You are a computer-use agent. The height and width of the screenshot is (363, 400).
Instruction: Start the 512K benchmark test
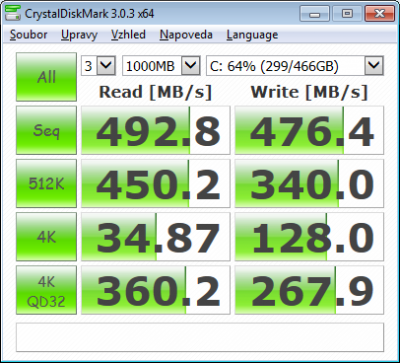click(x=46, y=184)
